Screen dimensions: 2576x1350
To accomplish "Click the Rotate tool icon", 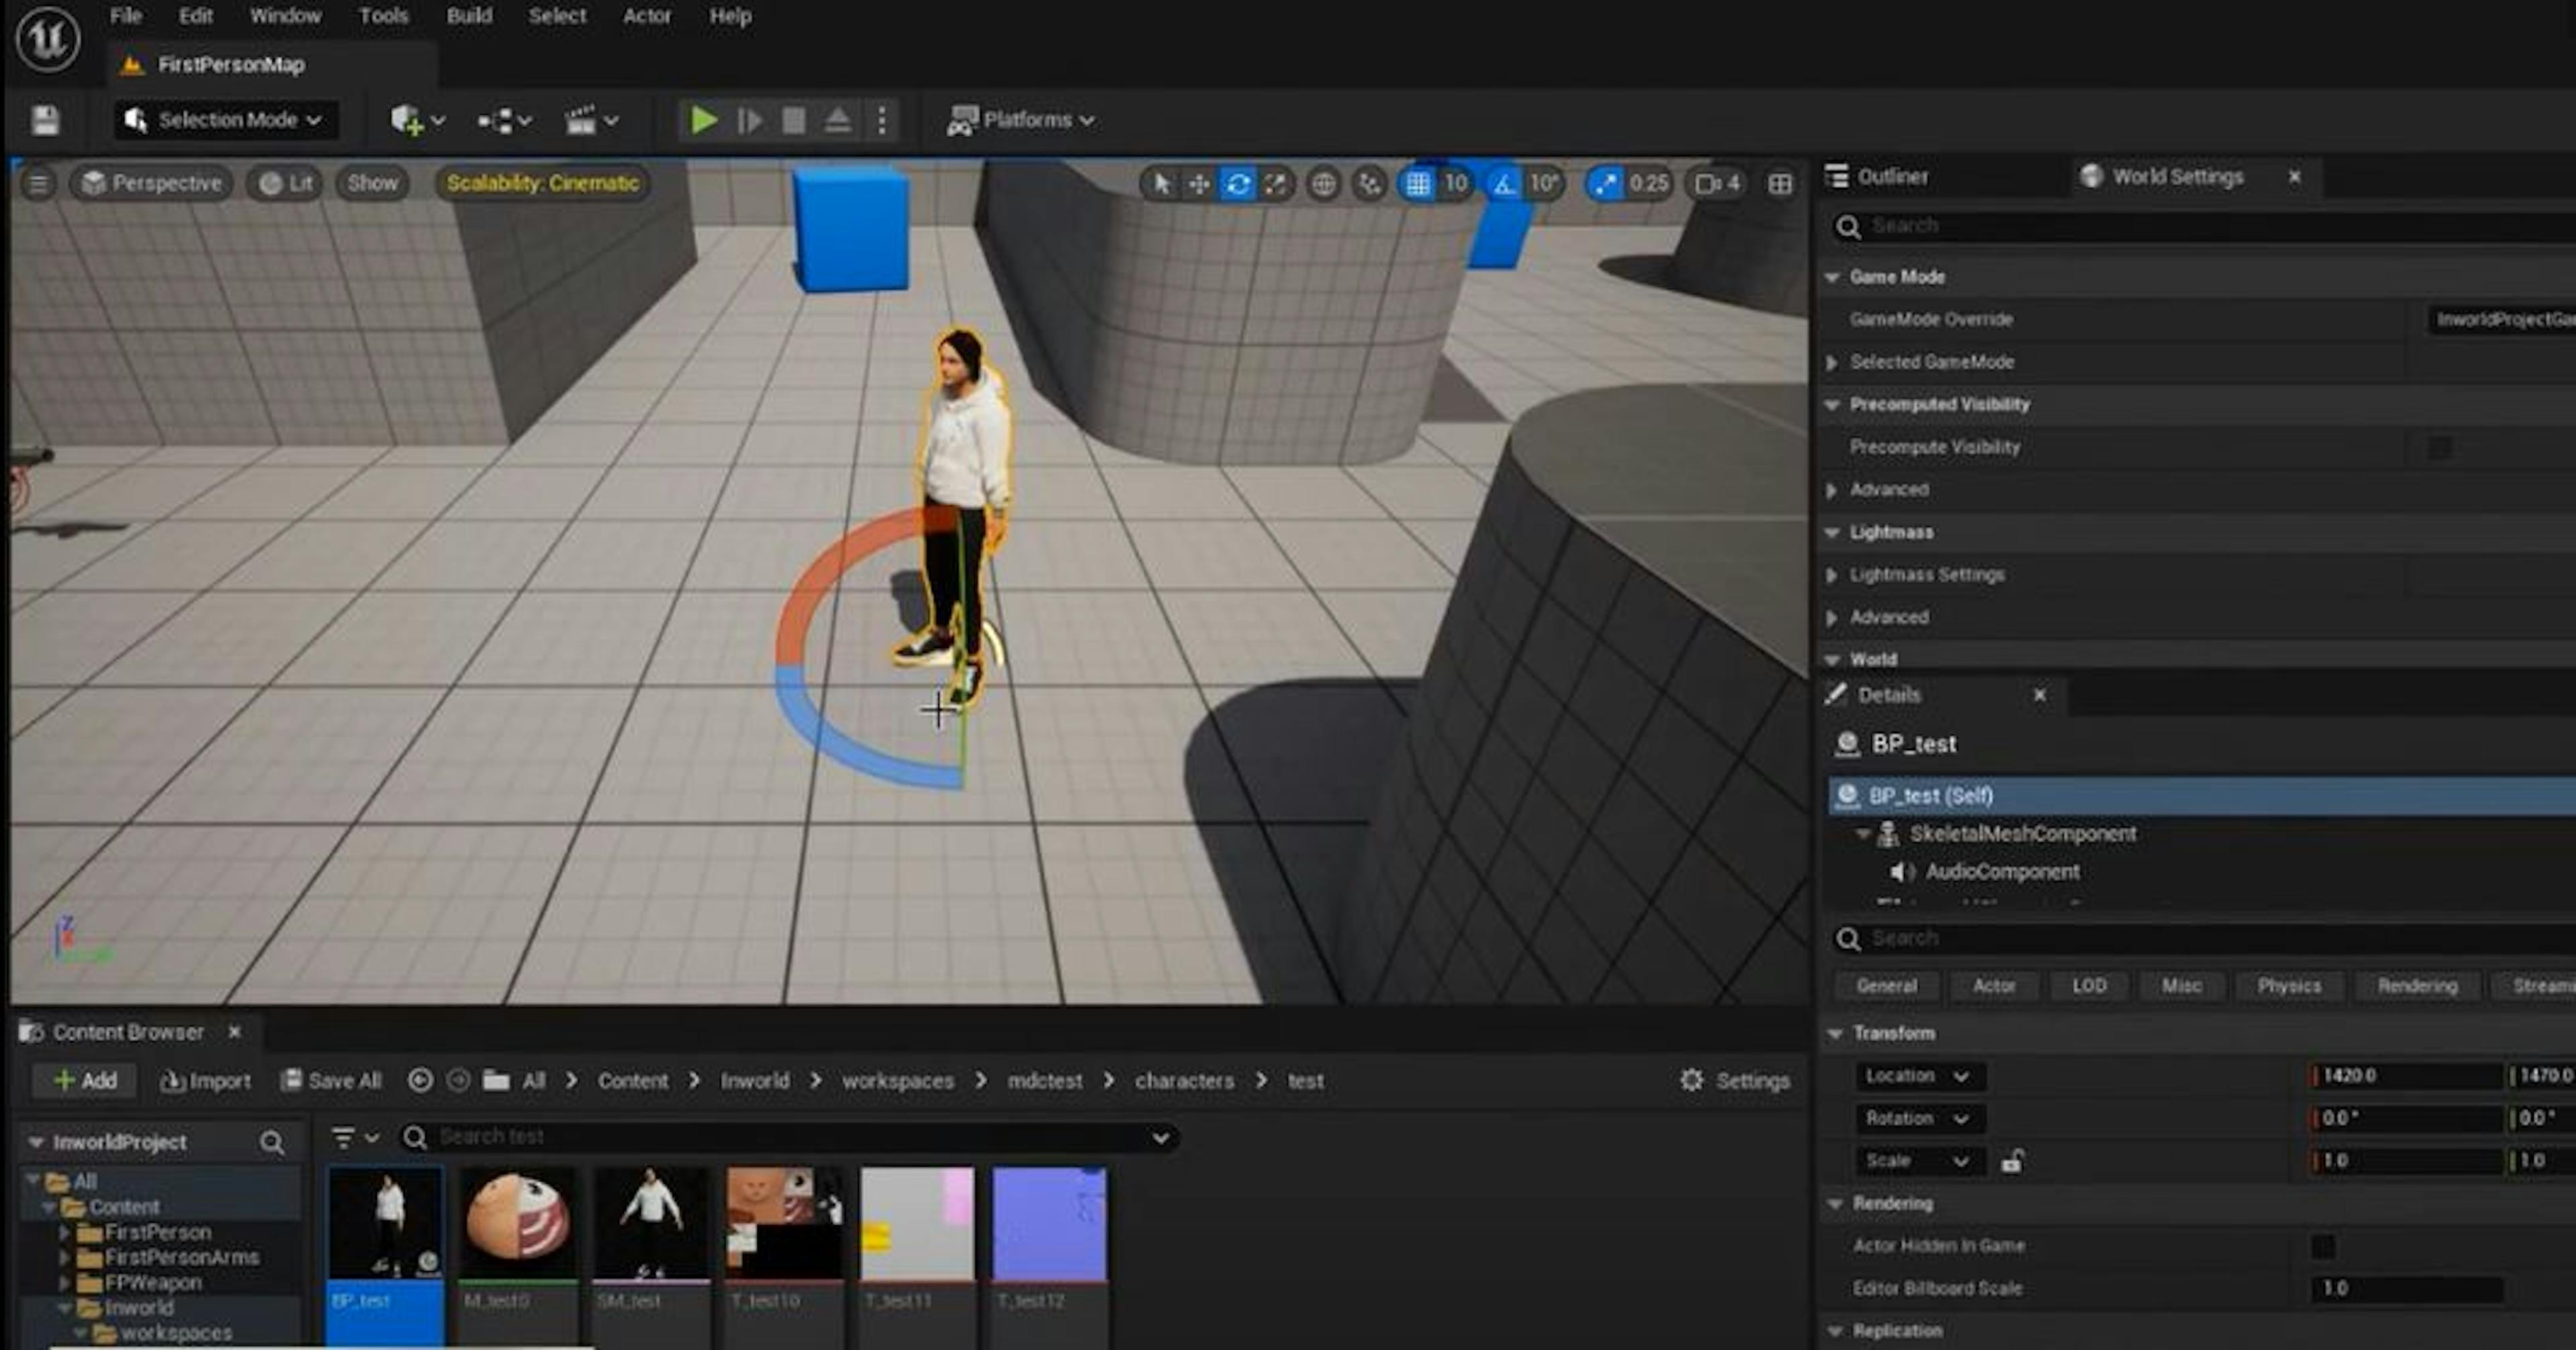I will tap(1238, 183).
